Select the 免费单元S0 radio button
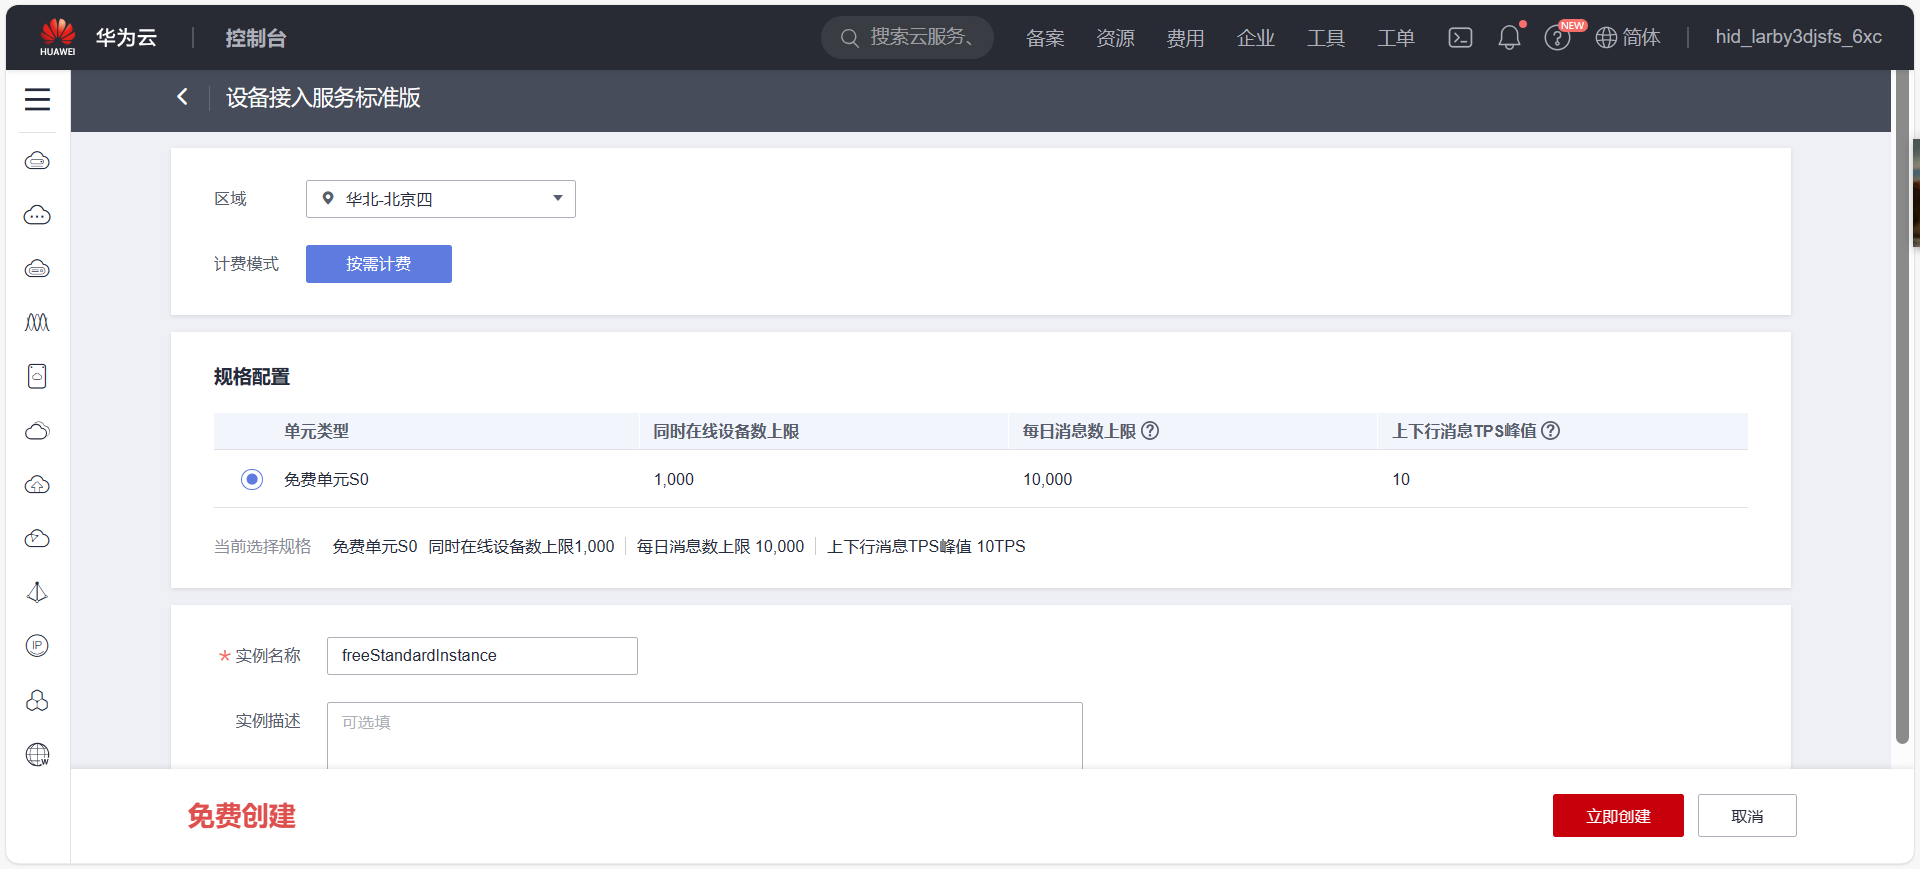The image size is (1920, 869). (252, 480)
